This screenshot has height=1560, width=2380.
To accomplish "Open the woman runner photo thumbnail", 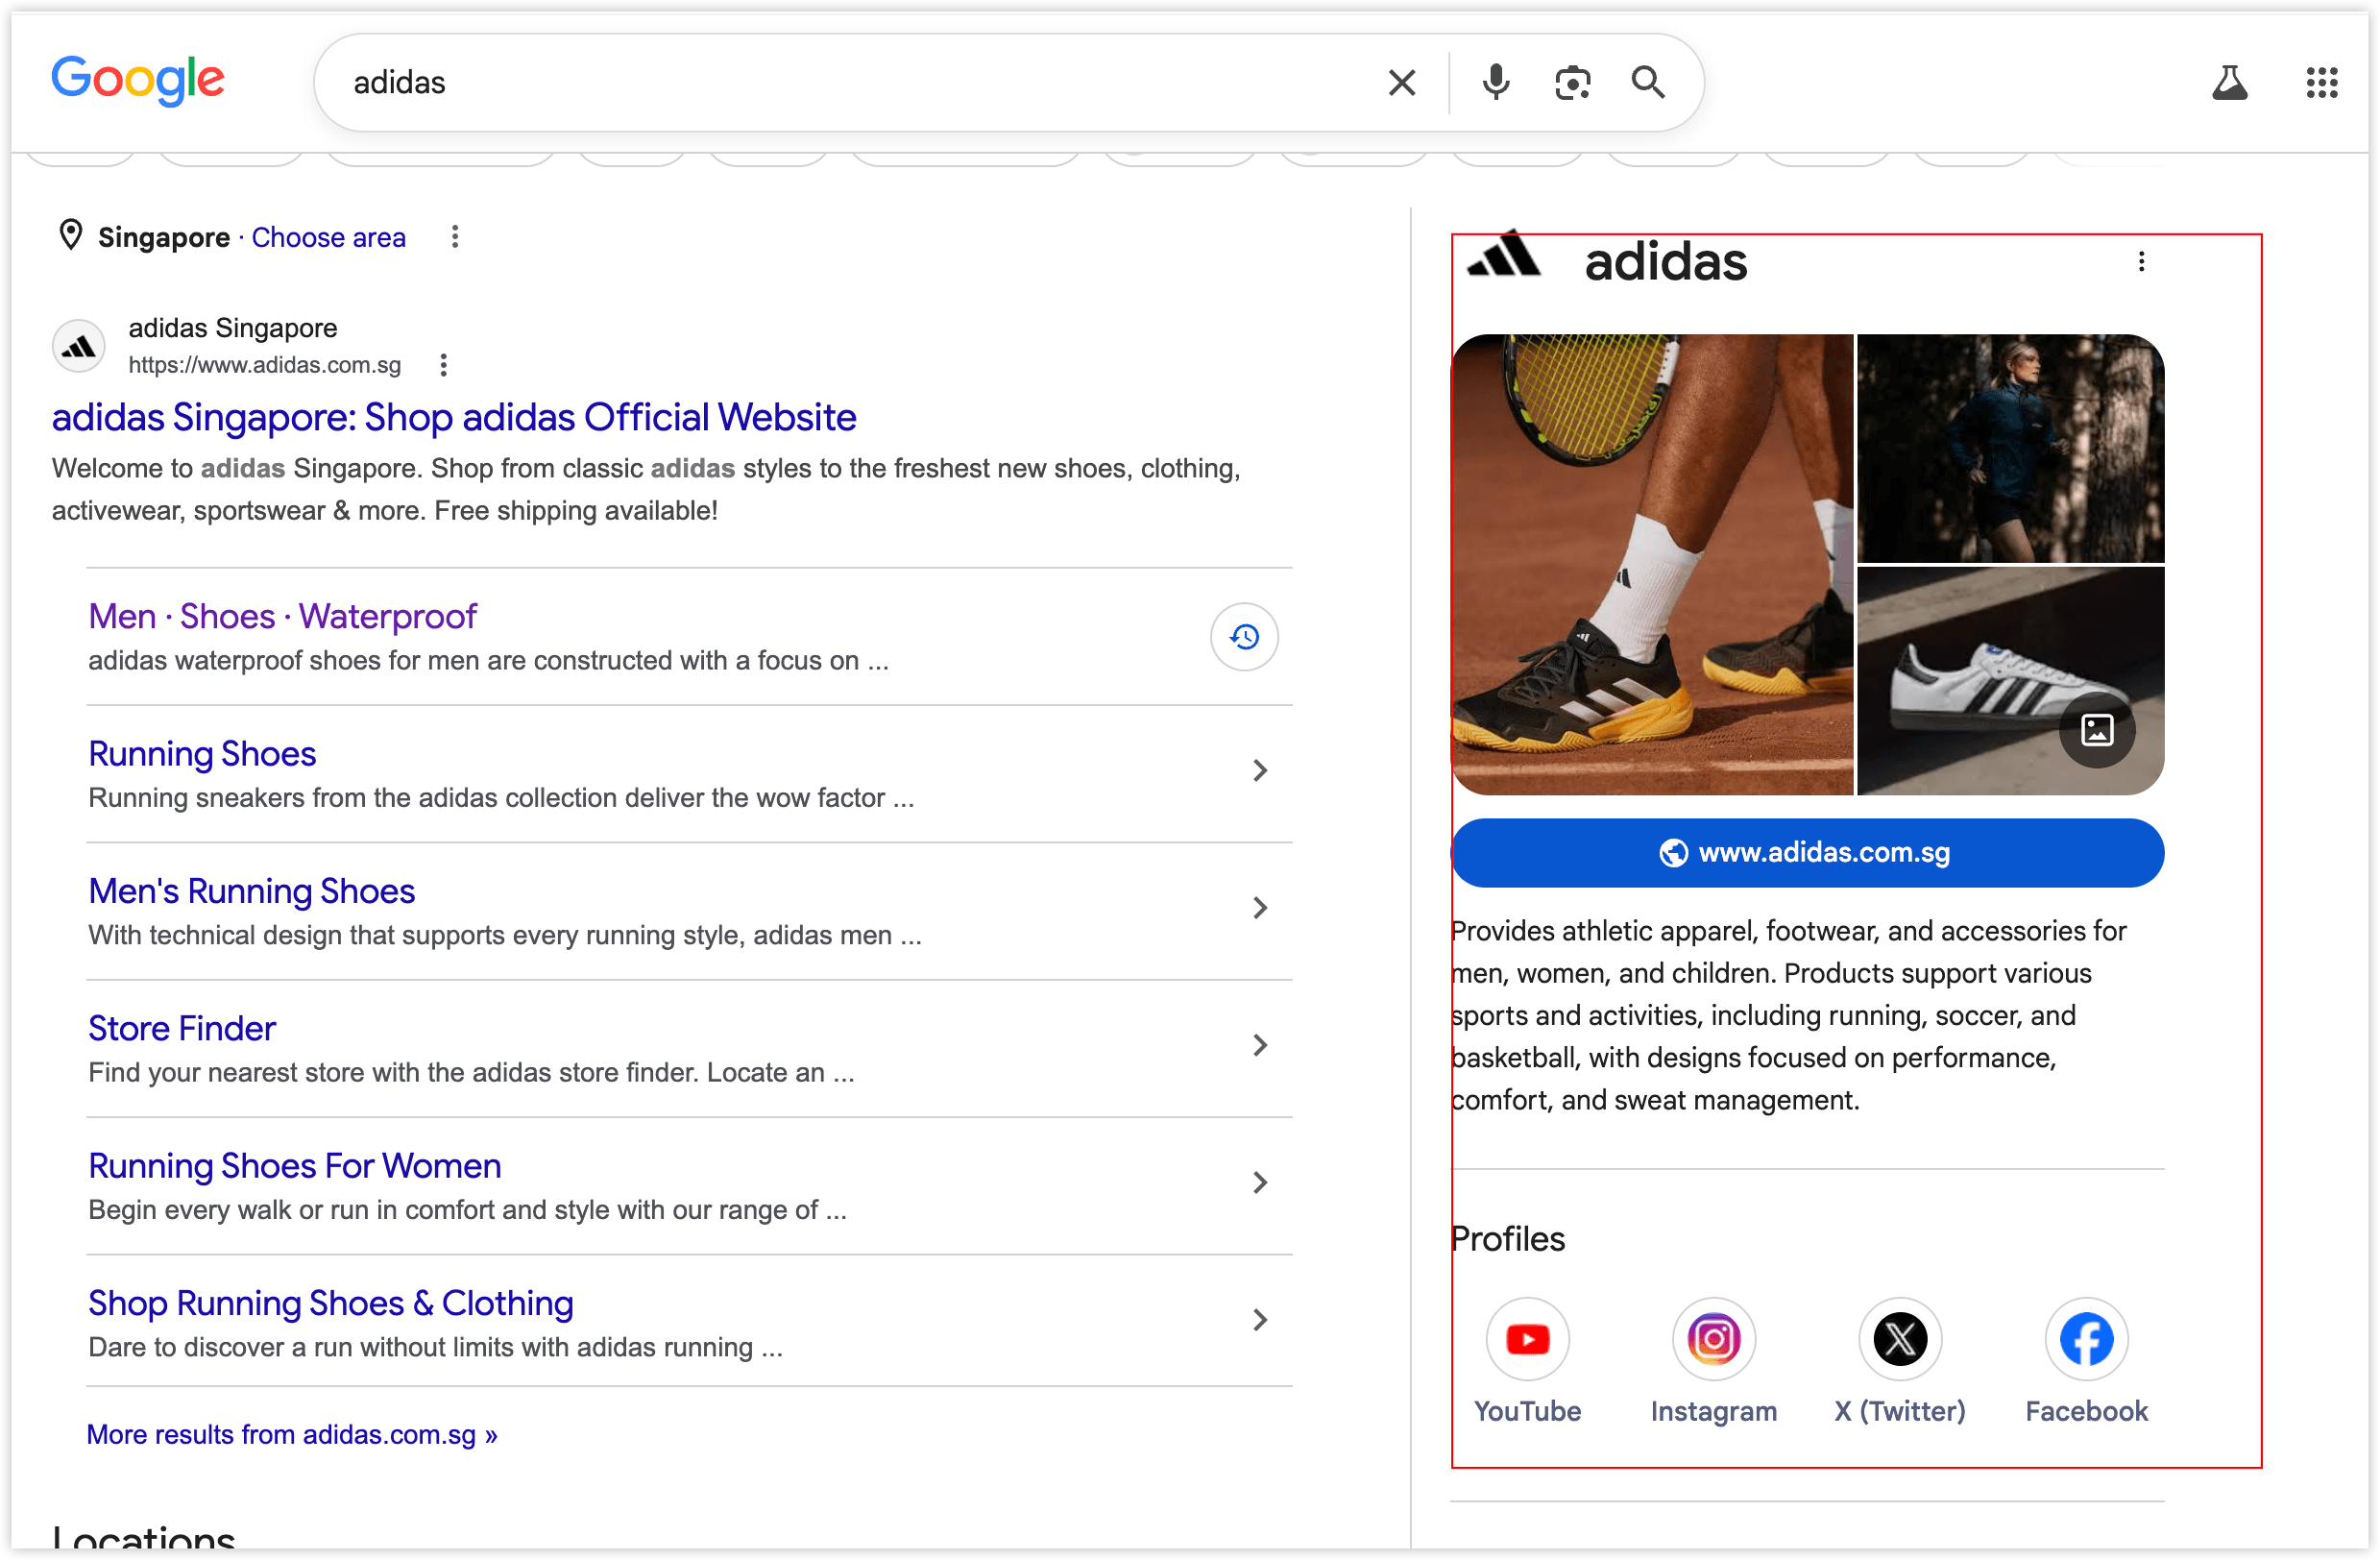I will (x=2010, y=448).
